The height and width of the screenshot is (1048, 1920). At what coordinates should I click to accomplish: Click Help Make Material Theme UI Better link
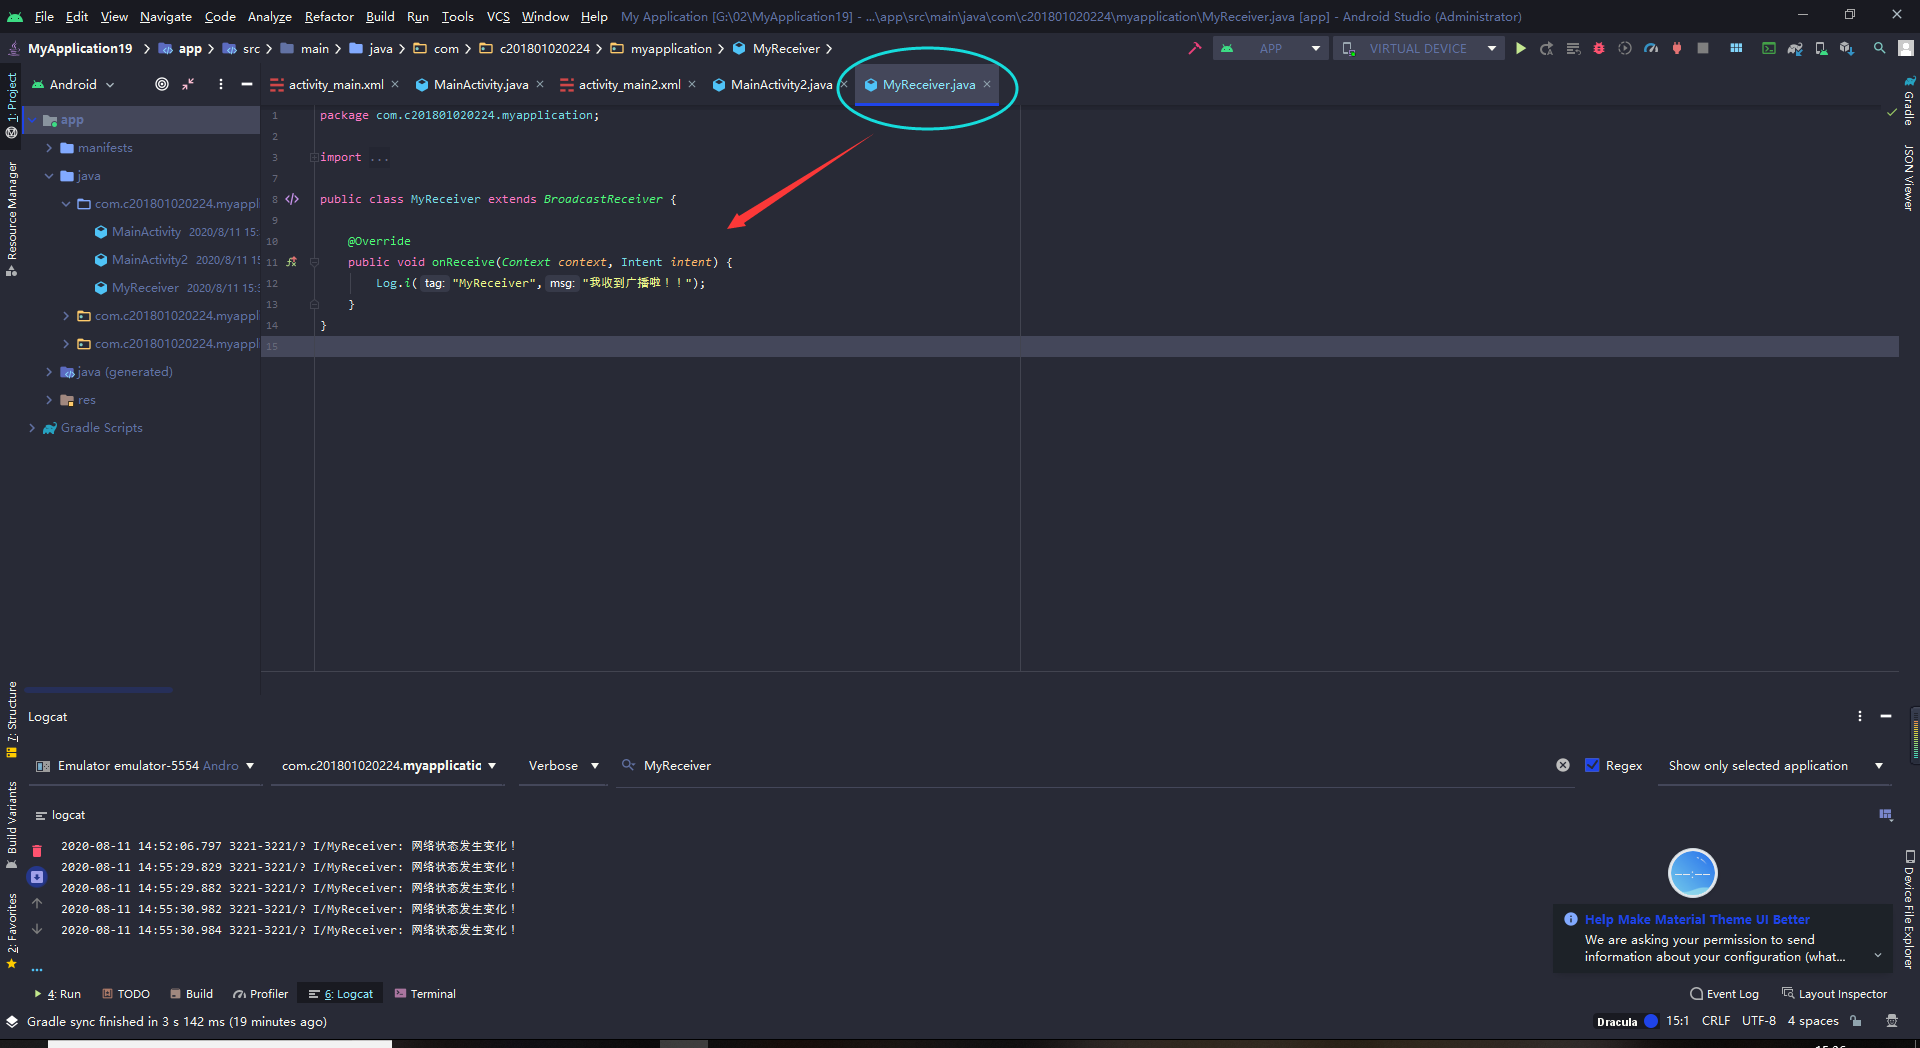(1697, 920)
